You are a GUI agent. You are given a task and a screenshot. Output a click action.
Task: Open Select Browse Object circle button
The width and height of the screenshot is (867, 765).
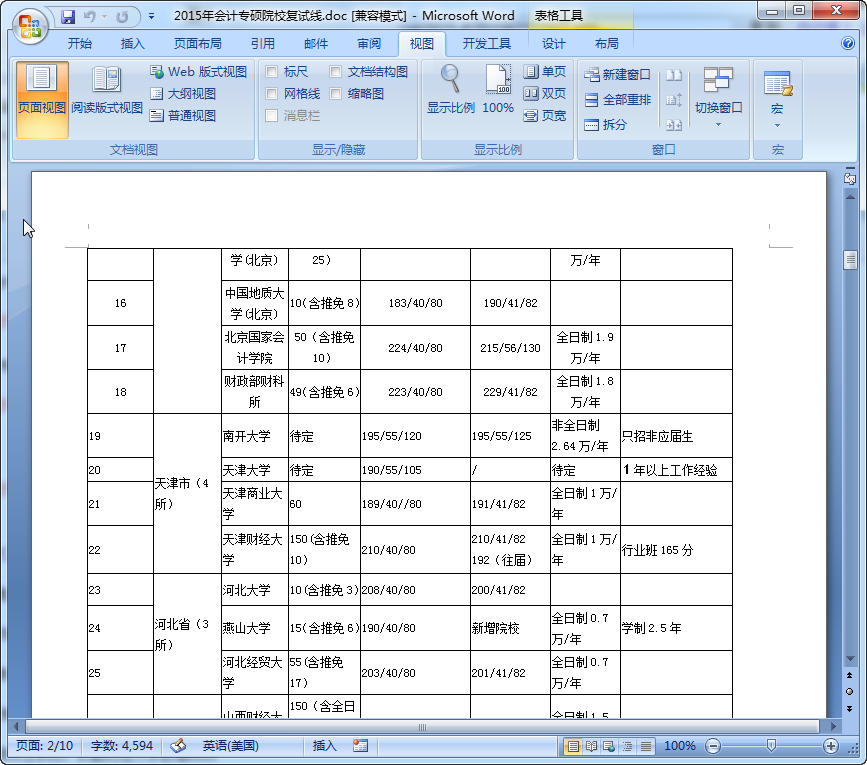pyautogui.click(x=850, y=691)
